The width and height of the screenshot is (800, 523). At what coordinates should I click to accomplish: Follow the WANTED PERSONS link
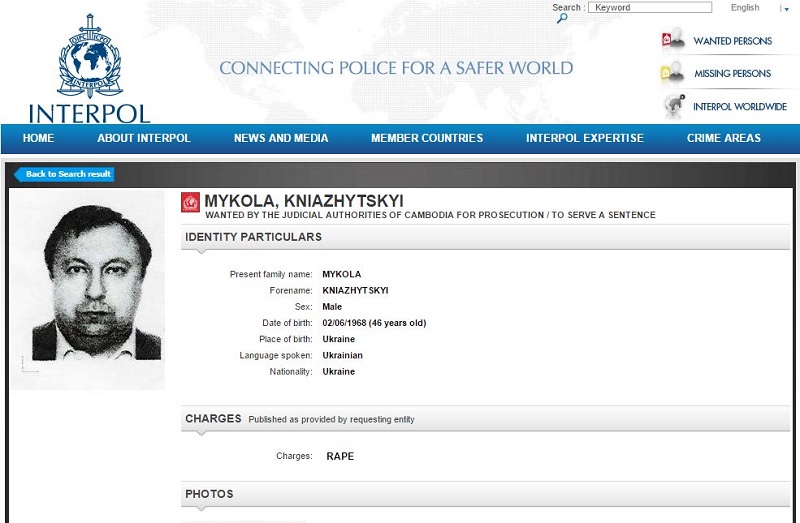[x=733, y=41]
